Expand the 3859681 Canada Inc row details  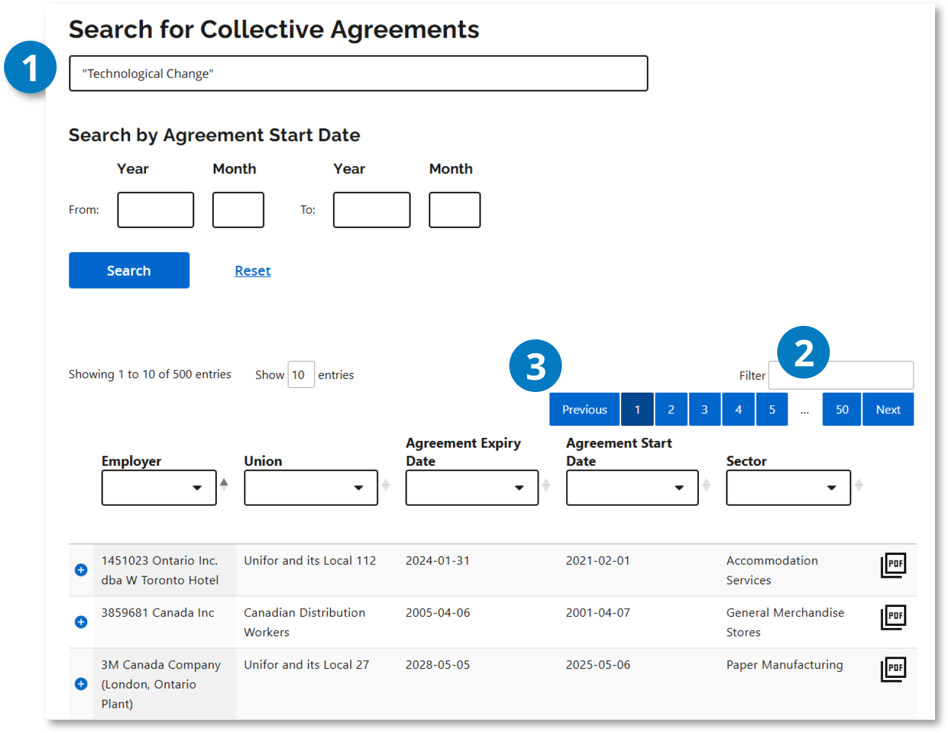click(80, 622)
